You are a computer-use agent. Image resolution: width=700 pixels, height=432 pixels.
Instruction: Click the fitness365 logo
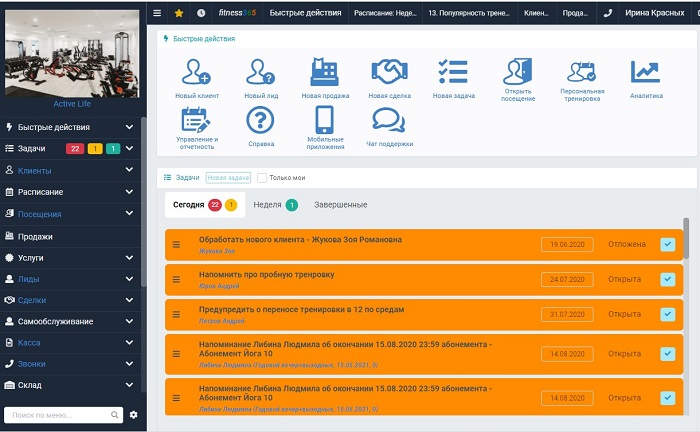click(x=237, y=13)
